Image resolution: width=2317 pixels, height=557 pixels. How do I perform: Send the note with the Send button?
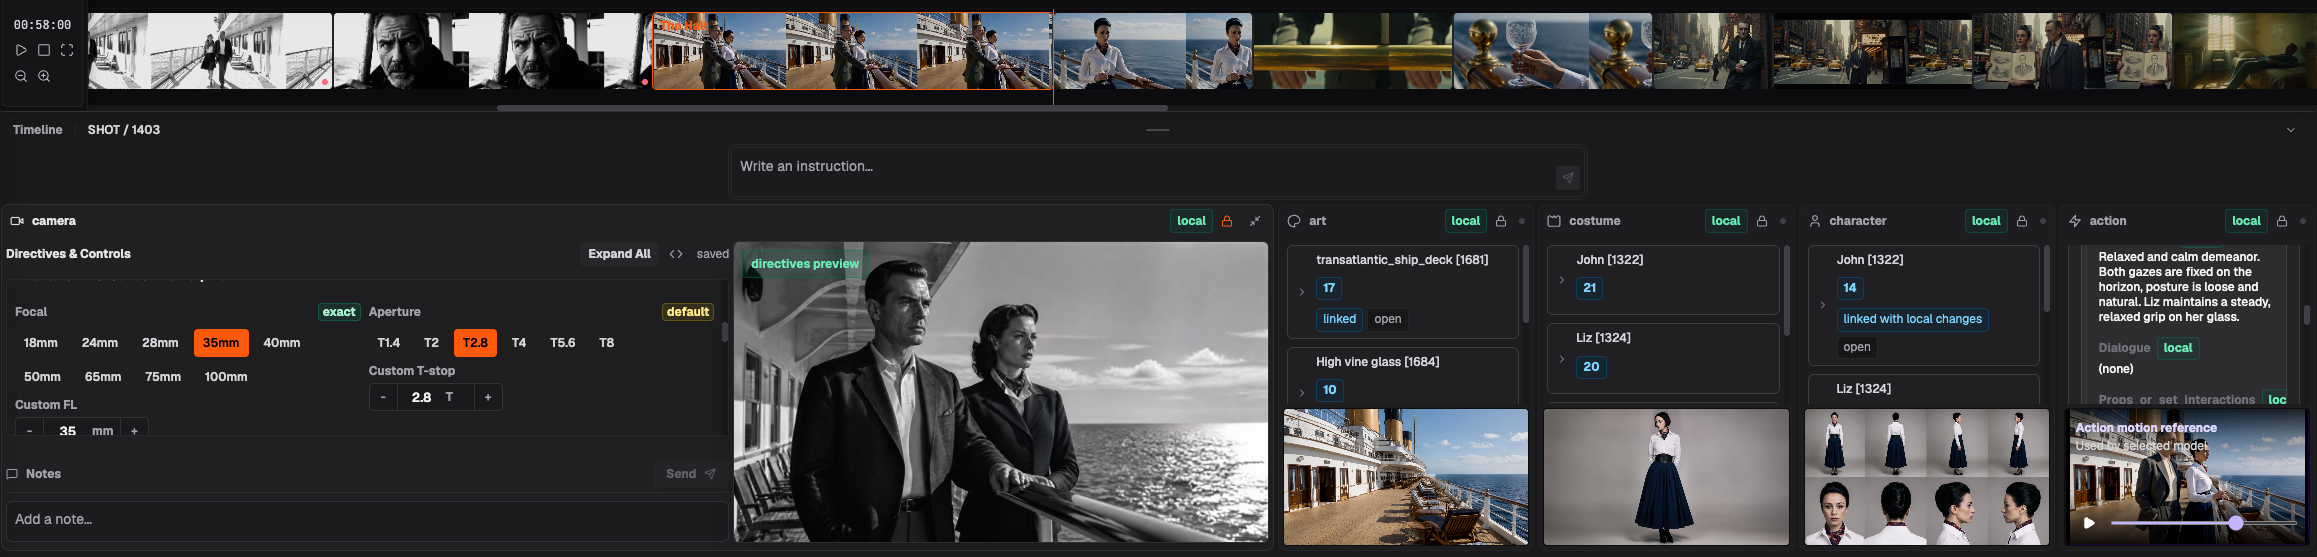(690, 474)
